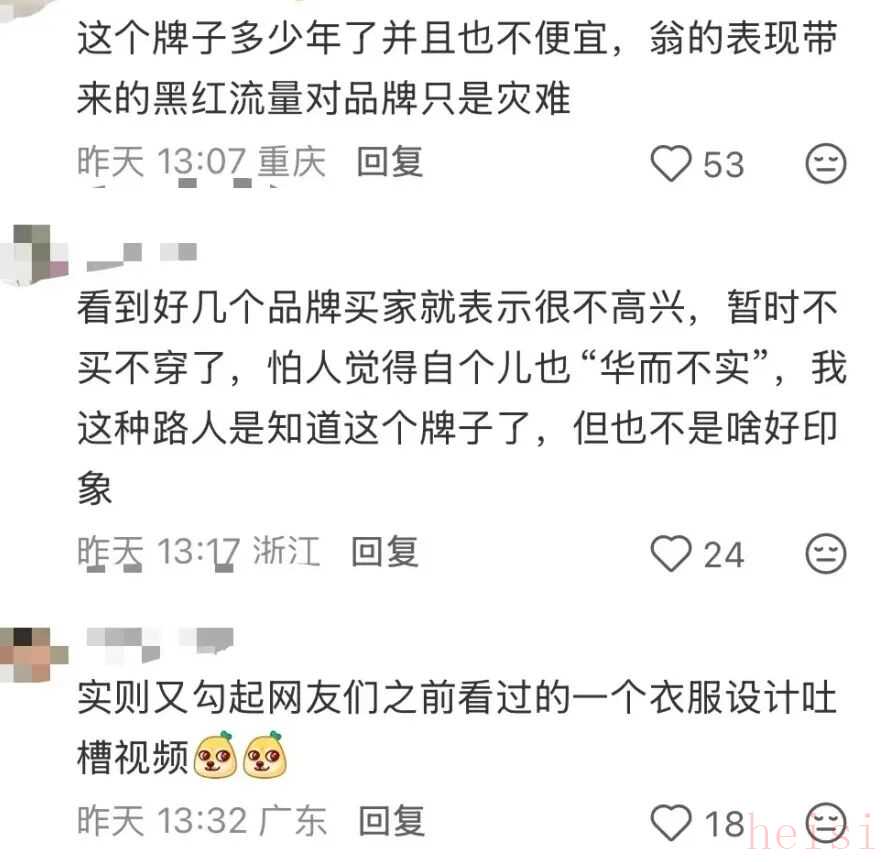Select comment text starting 这个牌子多少年了
Image resolution: width=892 pixels, height=862 pixels.
[x=457, y=68]
